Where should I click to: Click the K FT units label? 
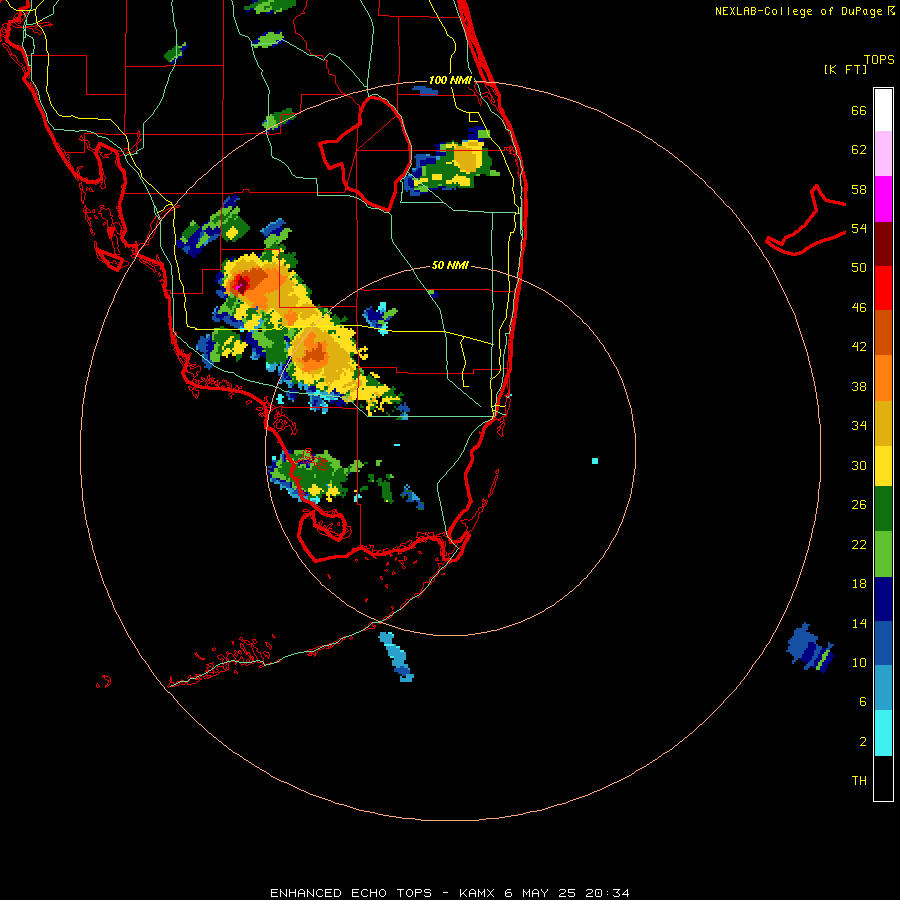845,69
